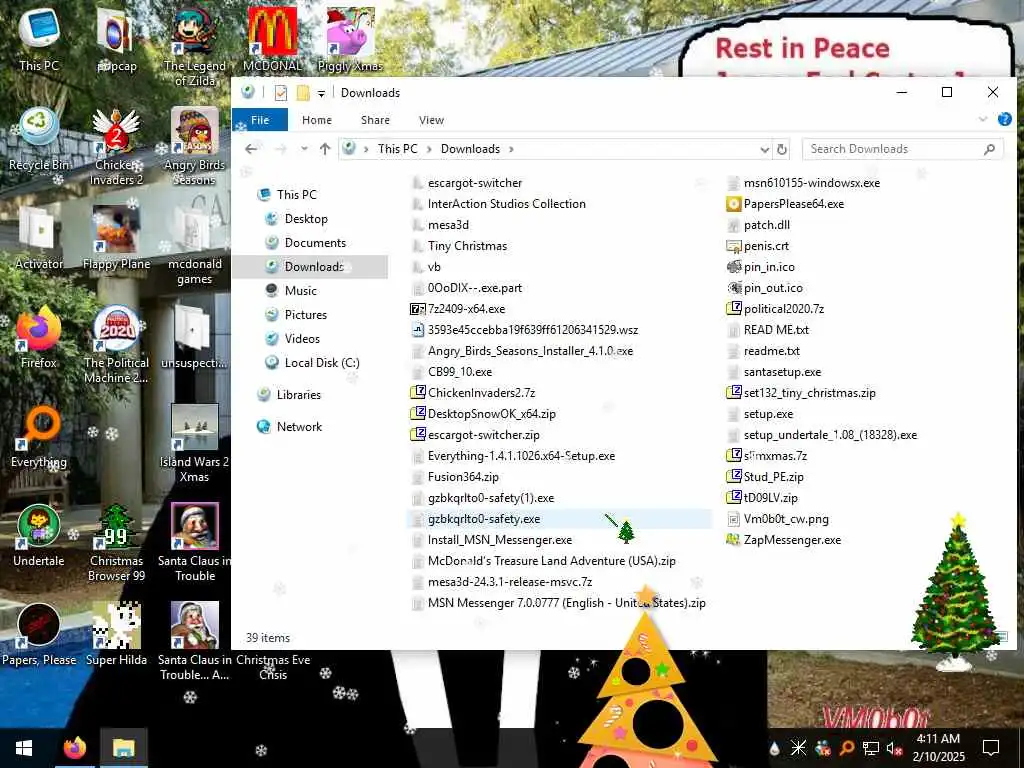
Task: Launch Undertale desktop shortcut
Action: click(39, 536)
